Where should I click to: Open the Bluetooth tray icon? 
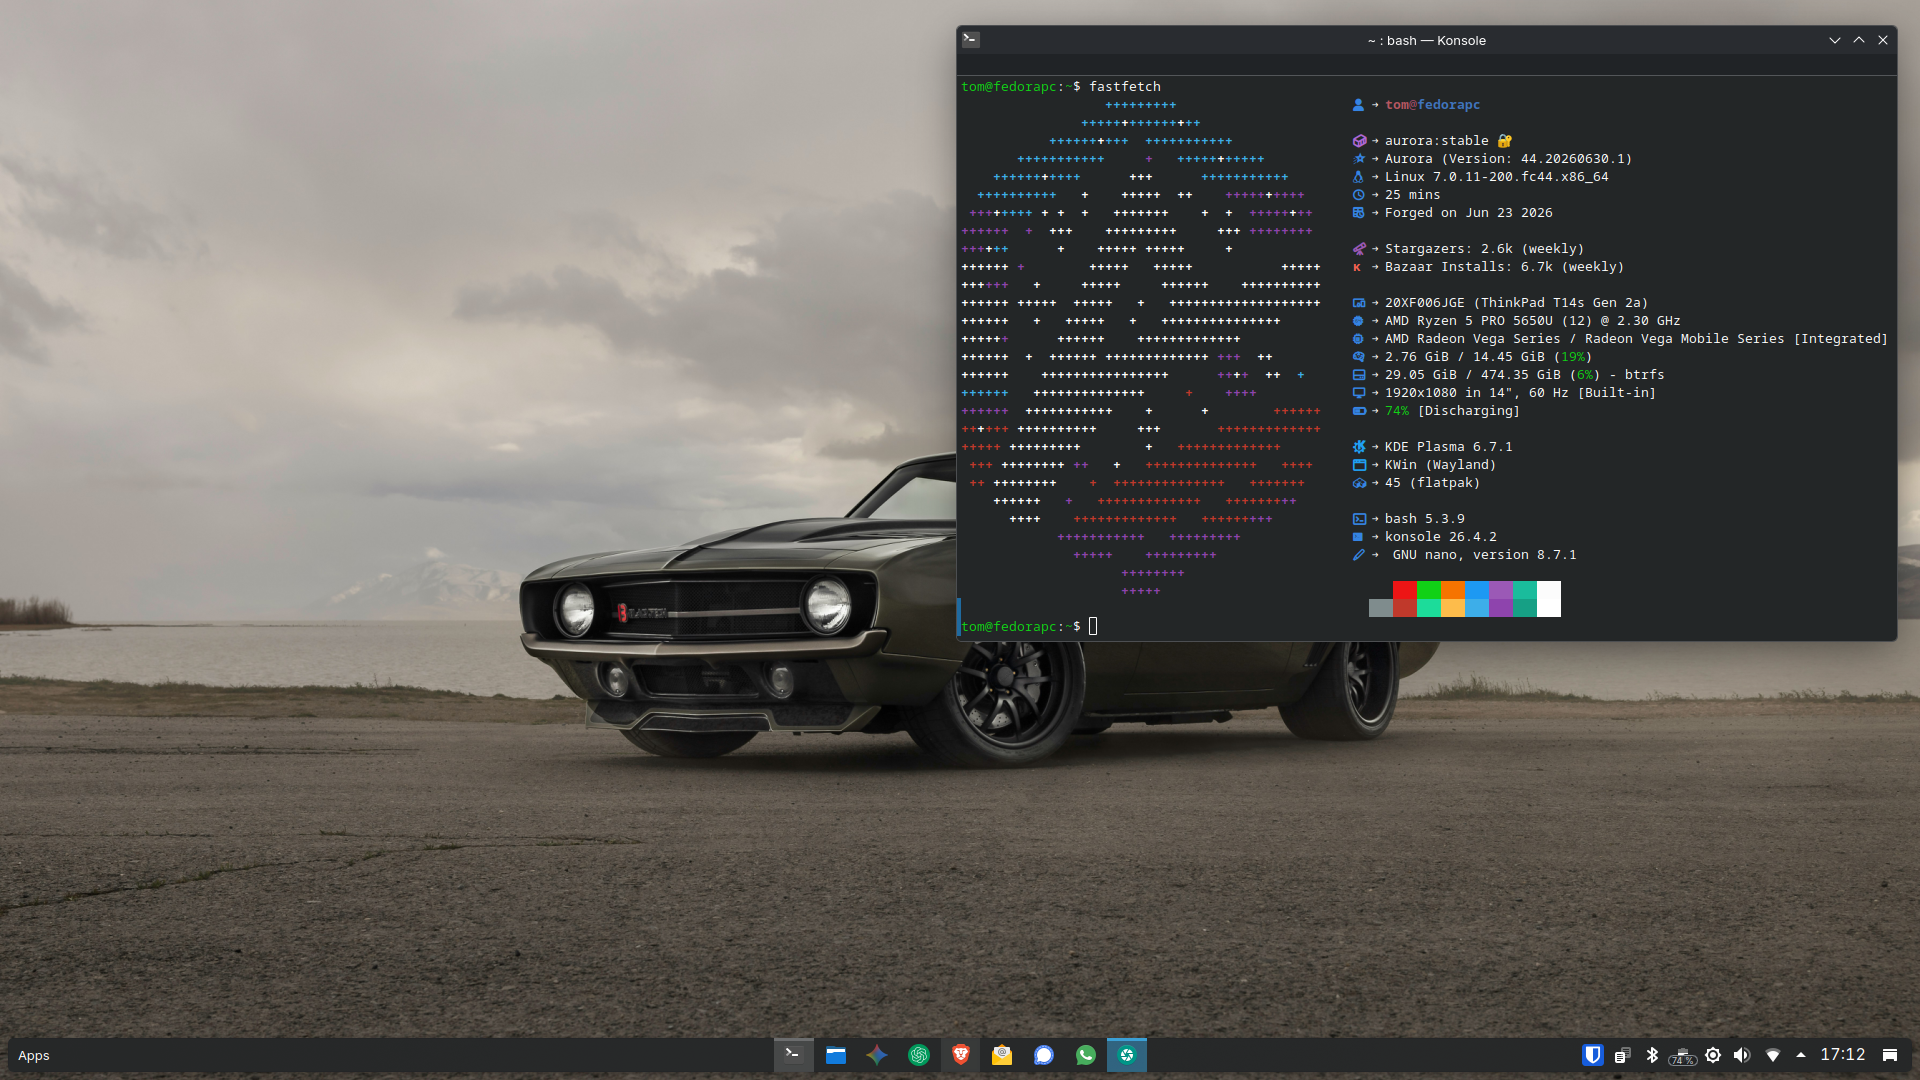(x=1652, y=1055)
